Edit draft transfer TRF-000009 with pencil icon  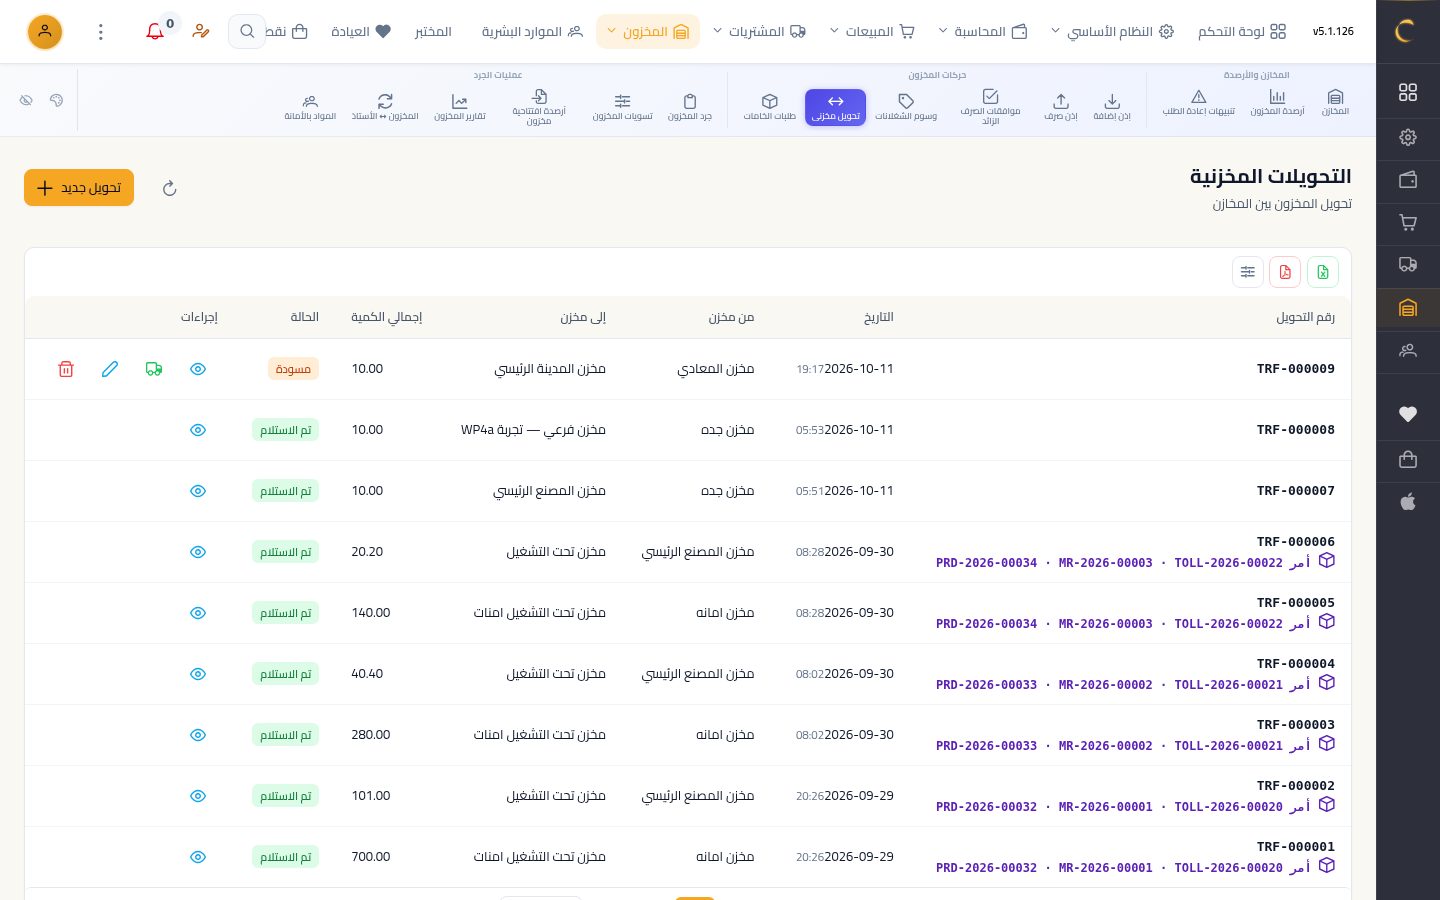tap(110, 369)
